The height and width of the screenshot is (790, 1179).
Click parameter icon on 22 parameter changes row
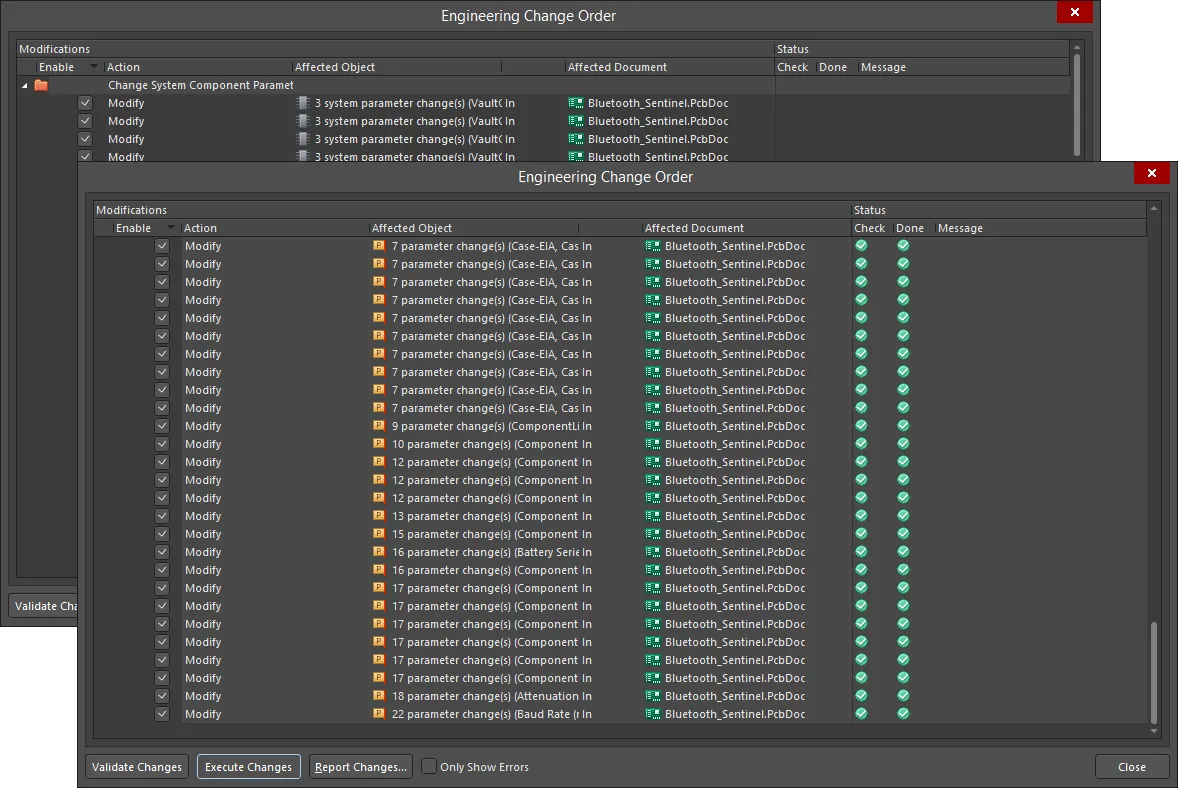[379, 714]
